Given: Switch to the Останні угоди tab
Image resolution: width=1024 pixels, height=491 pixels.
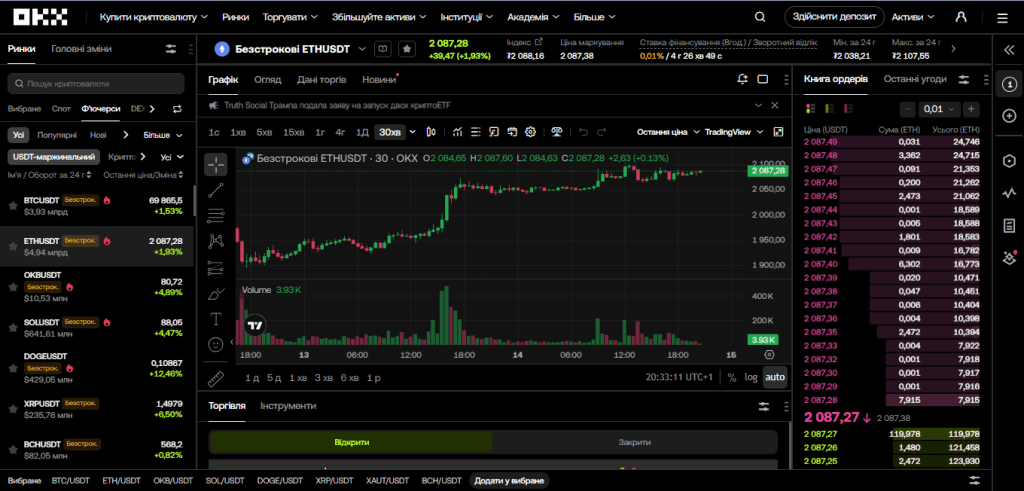Looking at the screenshot, I should 915,79.
